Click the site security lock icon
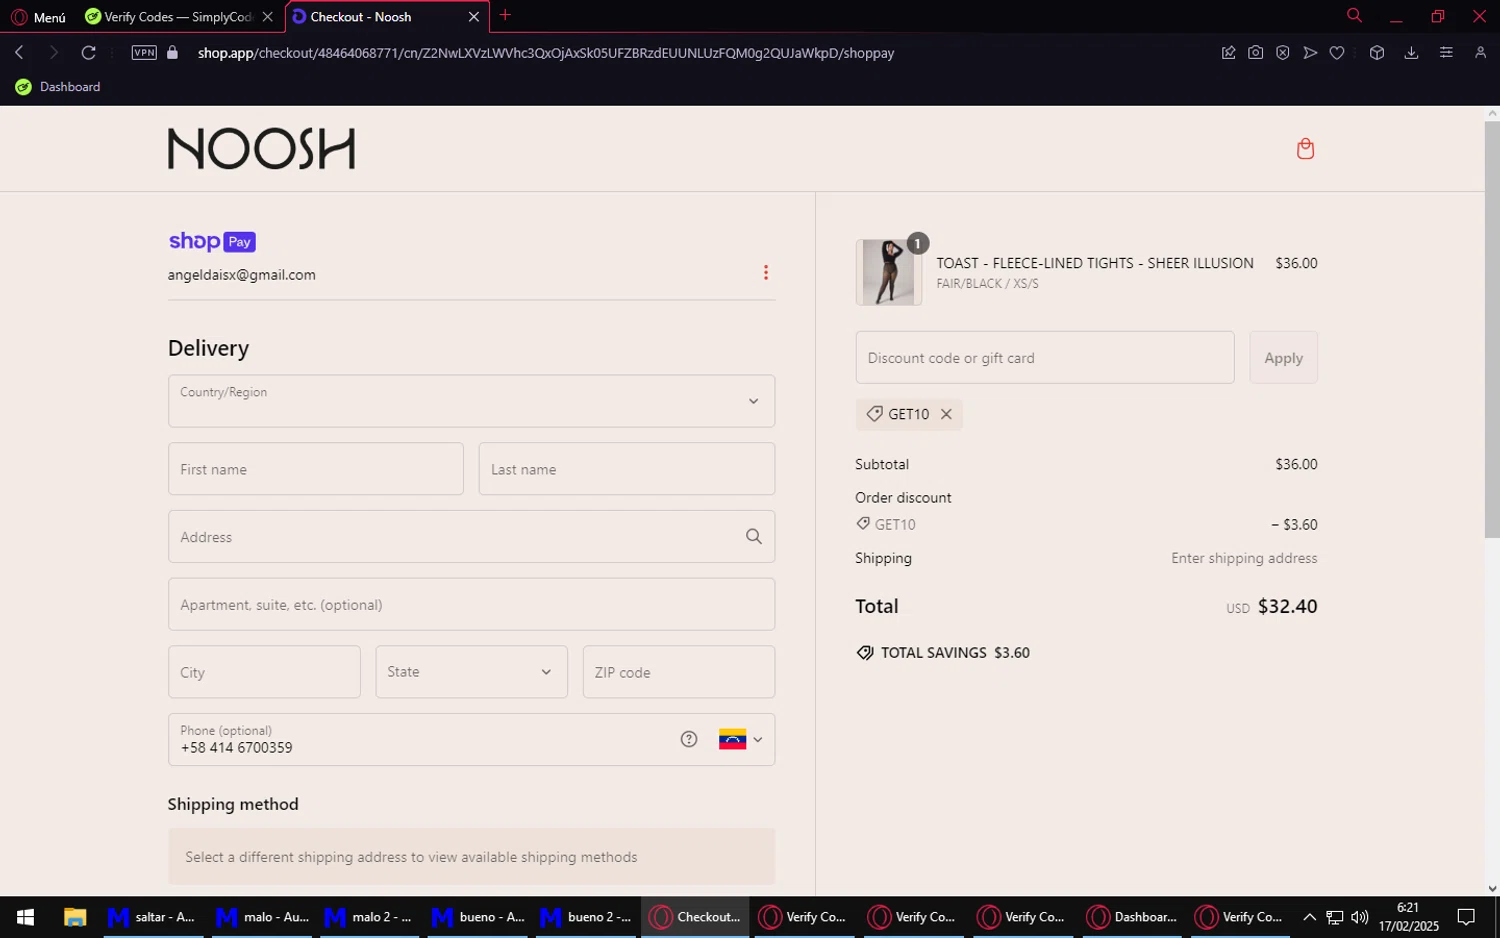Screen dimensions: 1500x938 coord(173,53)
